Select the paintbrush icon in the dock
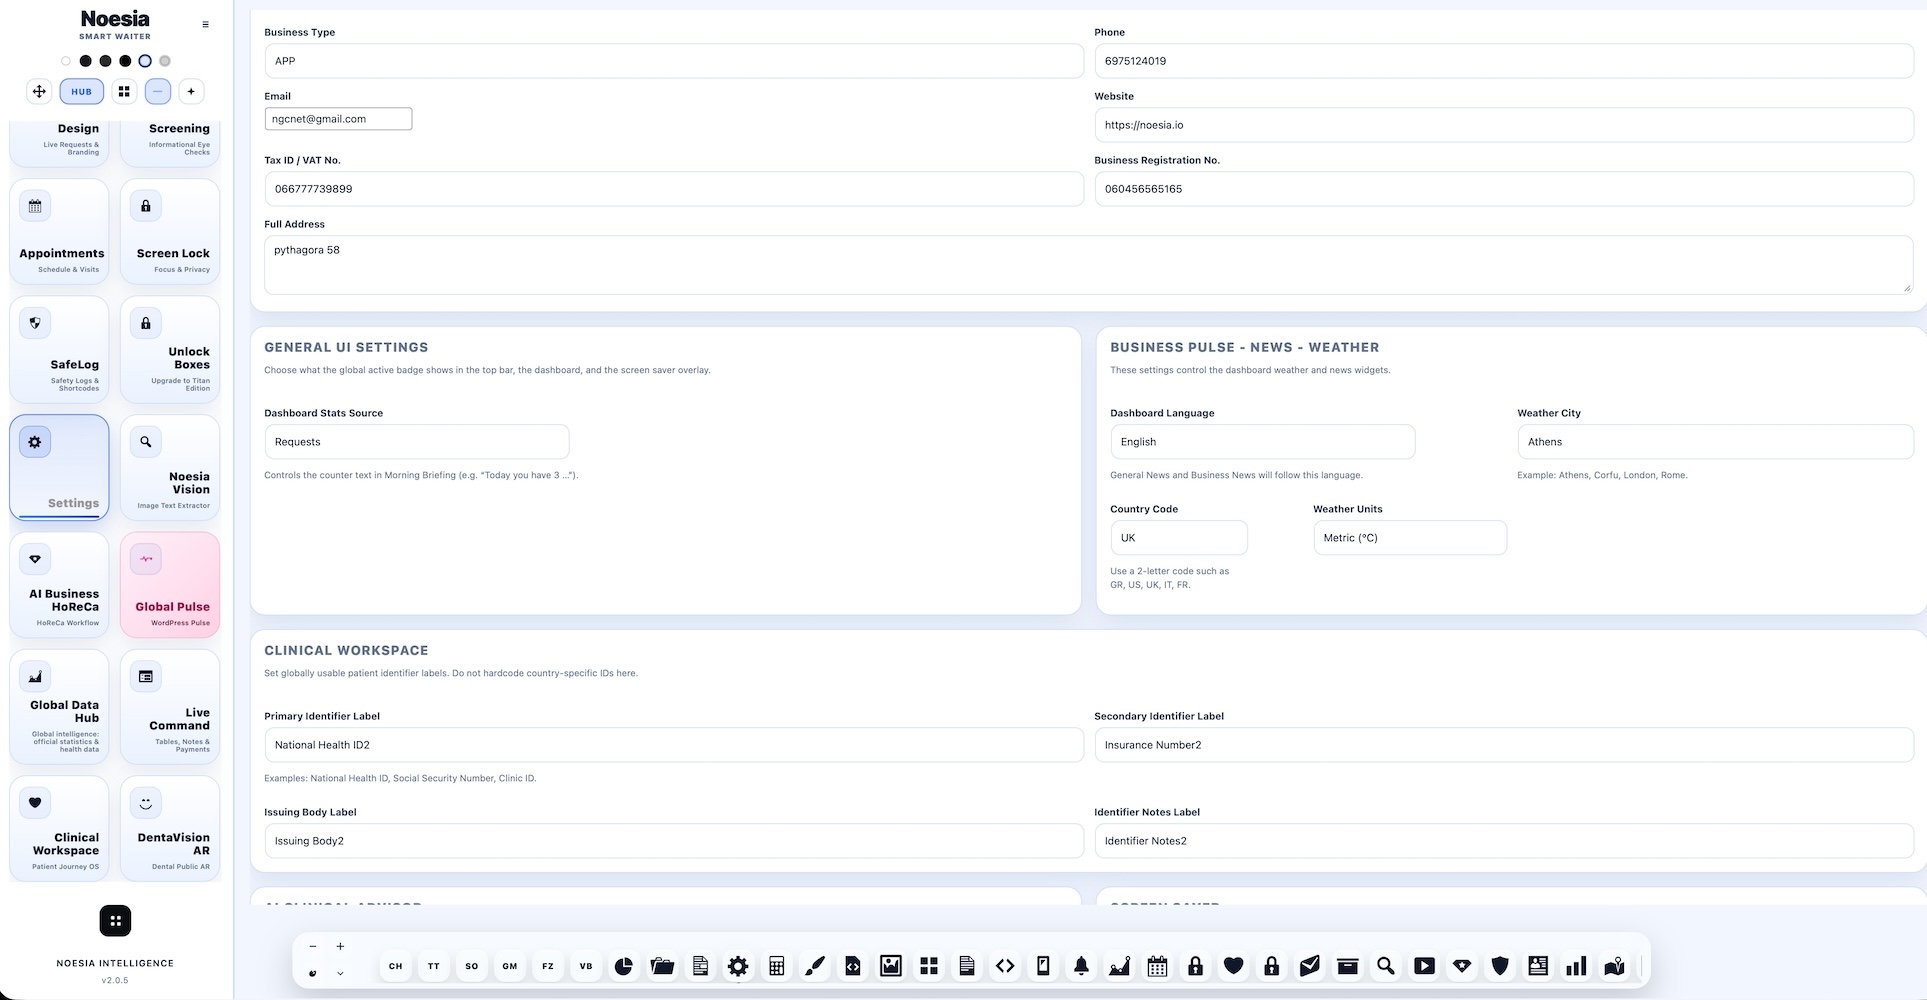Viewport: 1927px width, 1000px height. click(x=814, y=966)
